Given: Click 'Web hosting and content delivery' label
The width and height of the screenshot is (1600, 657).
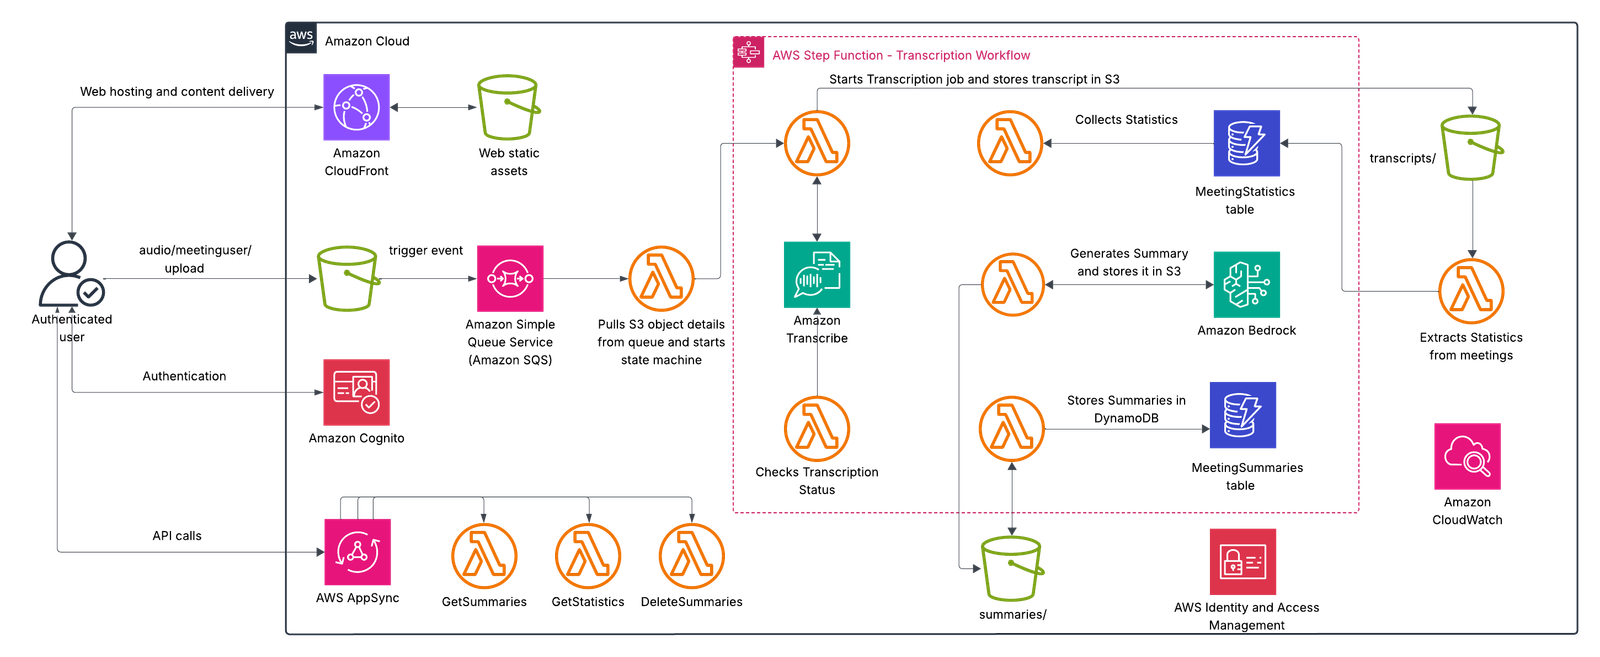Looking at the screenshot, I should [x=177, y=91].
